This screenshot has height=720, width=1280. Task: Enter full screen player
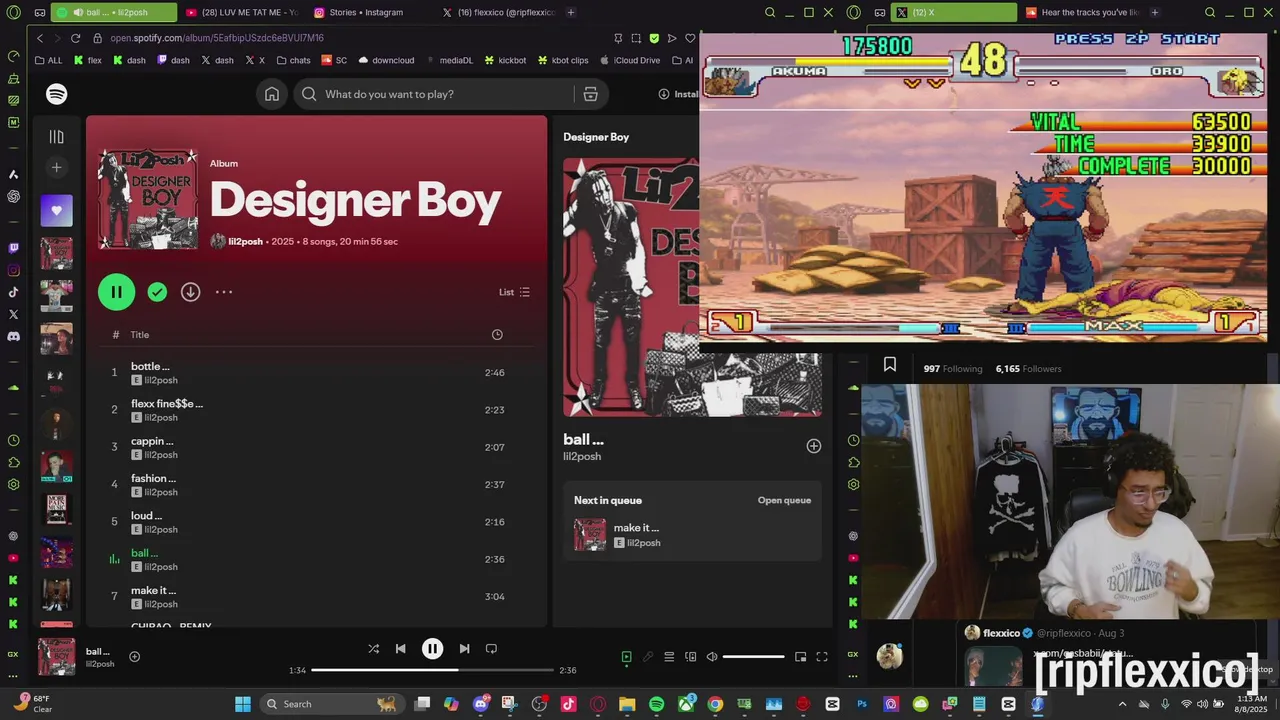[x=822, y=657]
